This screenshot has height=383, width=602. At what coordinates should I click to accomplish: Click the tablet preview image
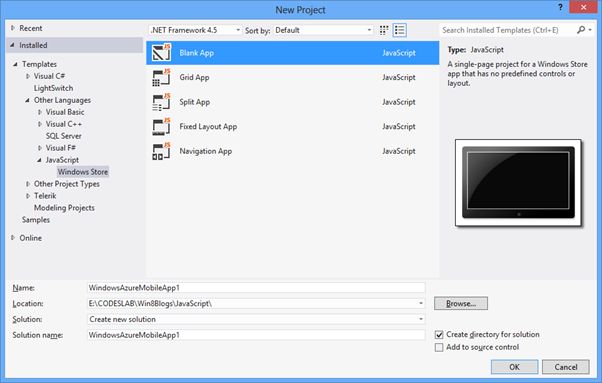518,183
